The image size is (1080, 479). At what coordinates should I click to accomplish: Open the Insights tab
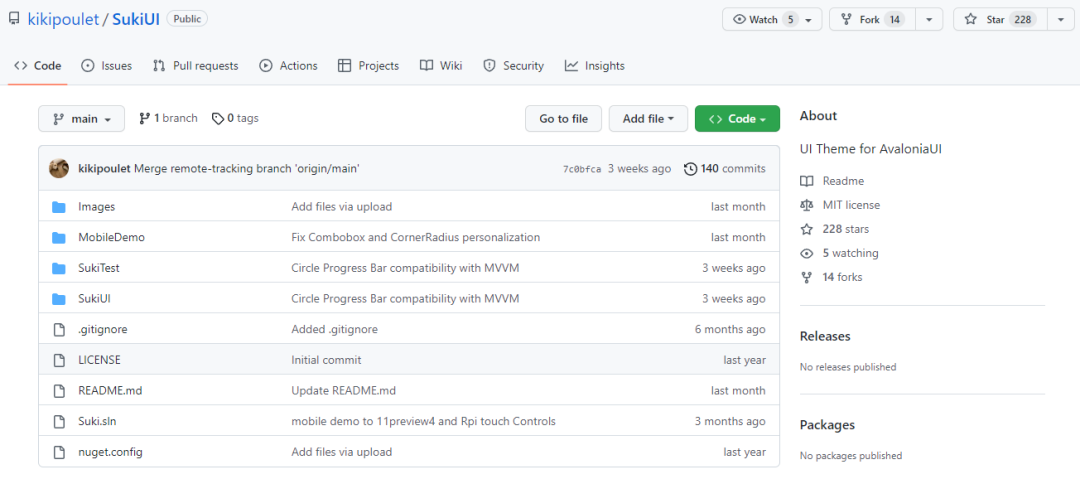pyautogui.click(x=594, y=66)
